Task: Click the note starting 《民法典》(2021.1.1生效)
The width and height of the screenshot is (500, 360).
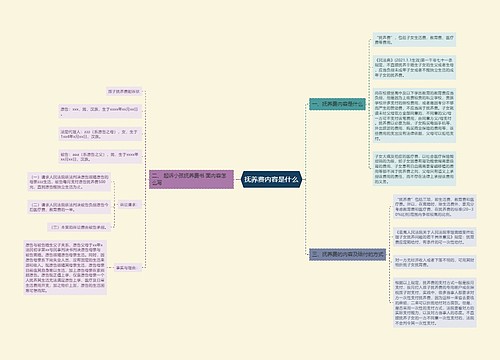Action: 414,68
